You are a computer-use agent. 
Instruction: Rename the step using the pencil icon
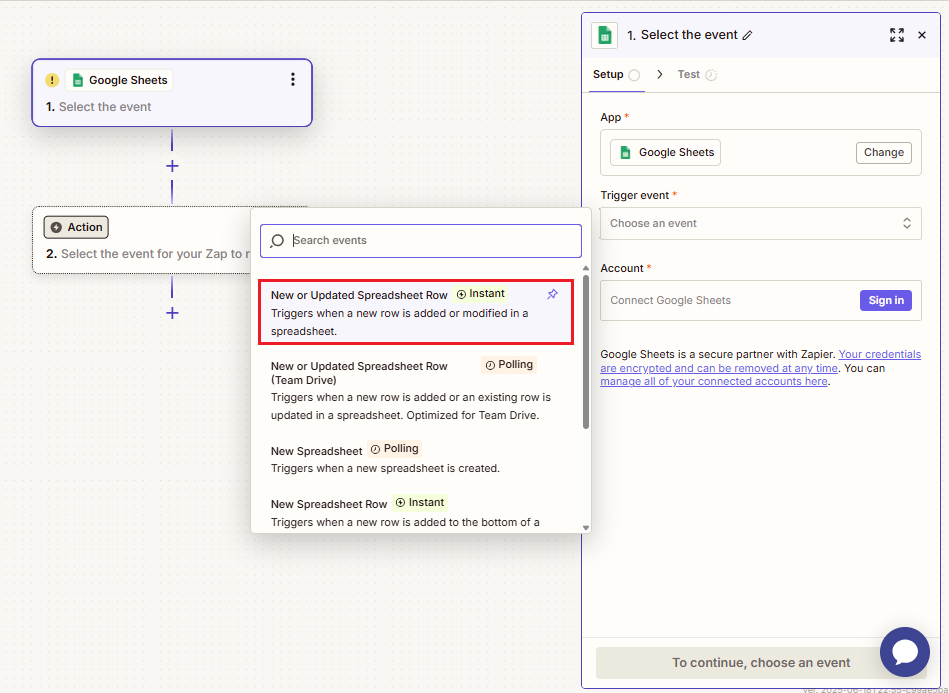pyautogui.click(x=747, y=35)
